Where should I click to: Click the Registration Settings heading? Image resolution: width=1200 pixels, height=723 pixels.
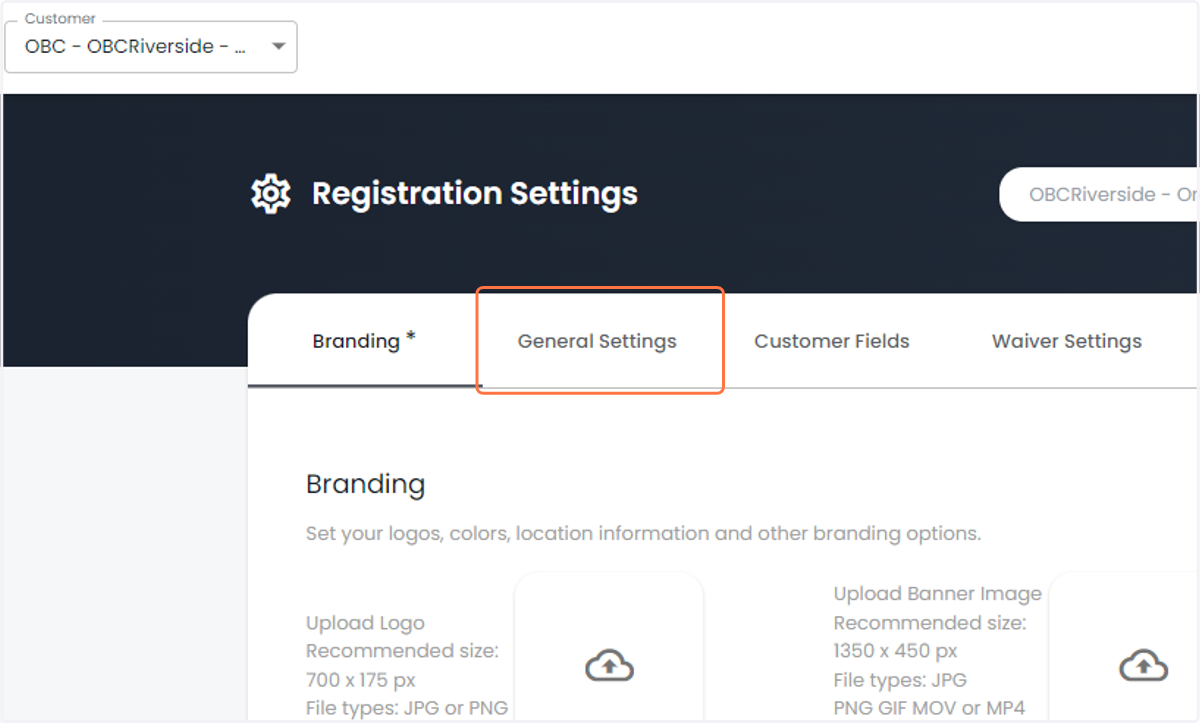475,193
